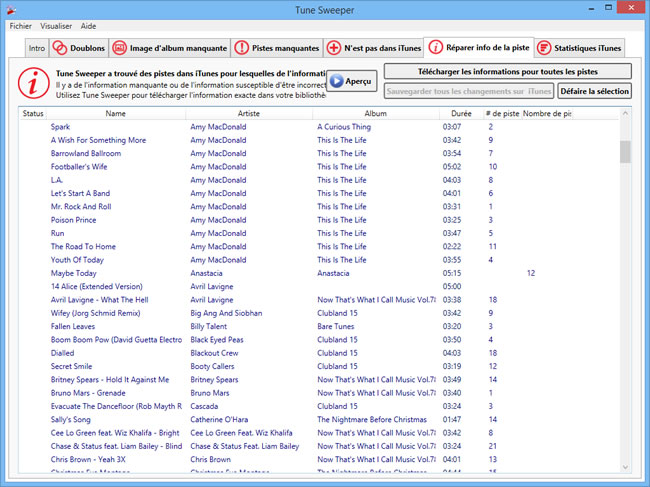Switch to the Intro tab
Viewport: 650px width, 487px height.
(37, 48)
